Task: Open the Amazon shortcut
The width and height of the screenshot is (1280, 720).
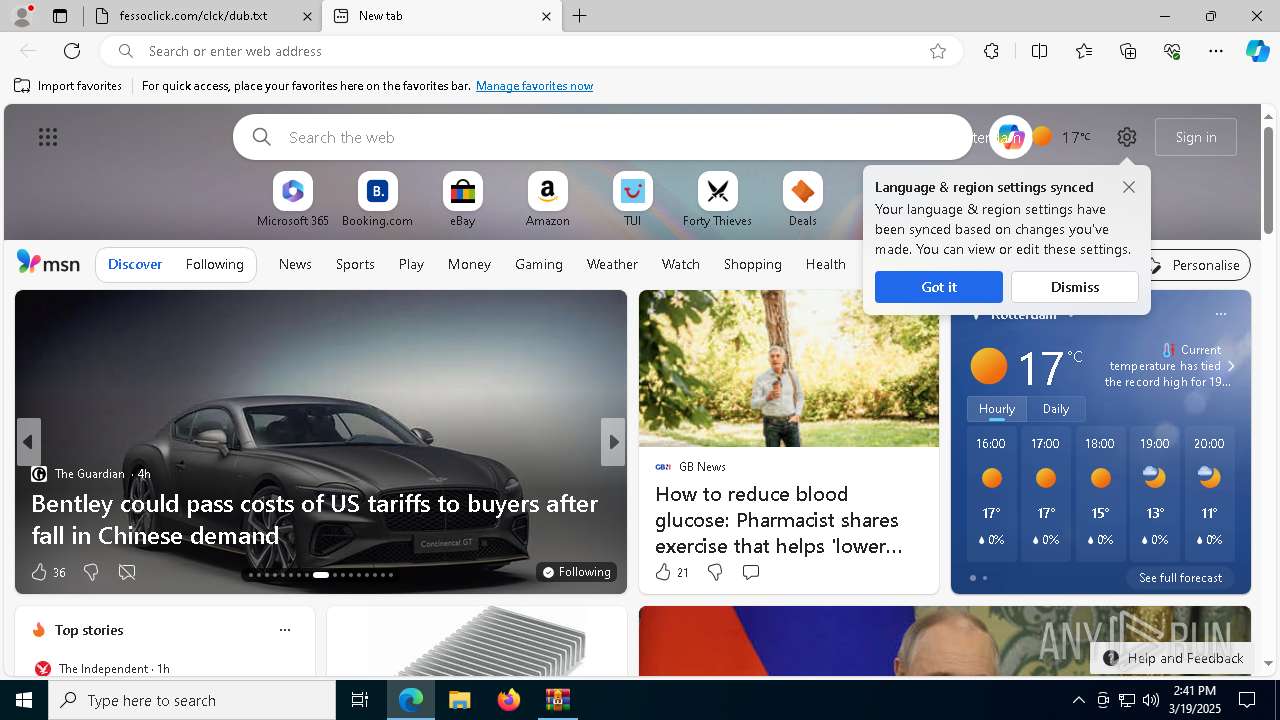Action: 547,200
